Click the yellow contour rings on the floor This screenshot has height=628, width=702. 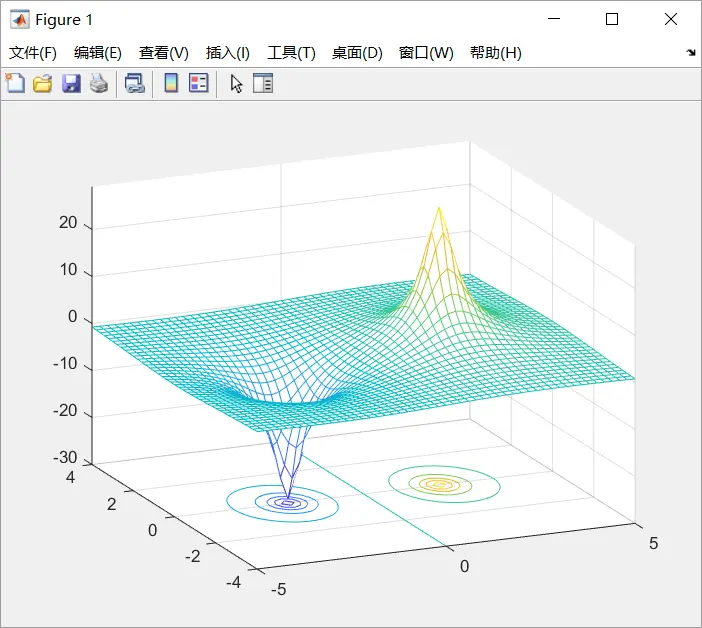[444, 484]
